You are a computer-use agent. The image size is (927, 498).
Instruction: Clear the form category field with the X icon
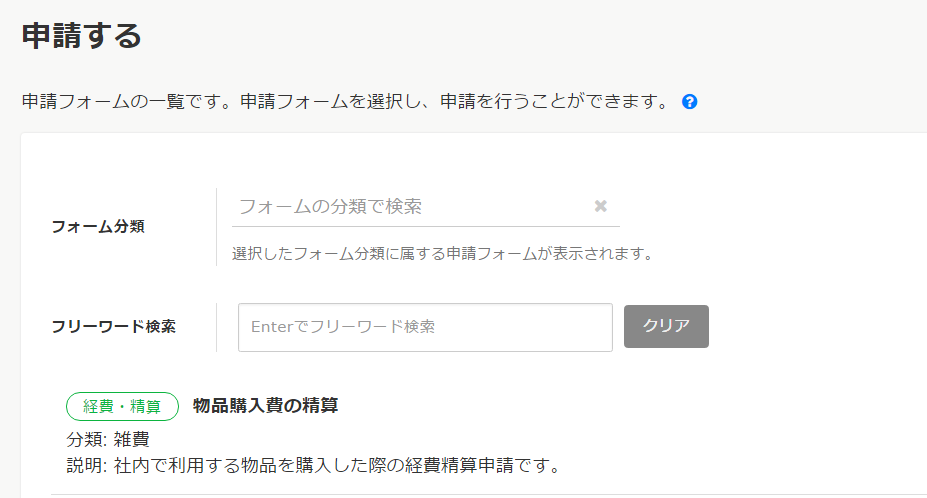pyautogui.click(x=601, y=206)
